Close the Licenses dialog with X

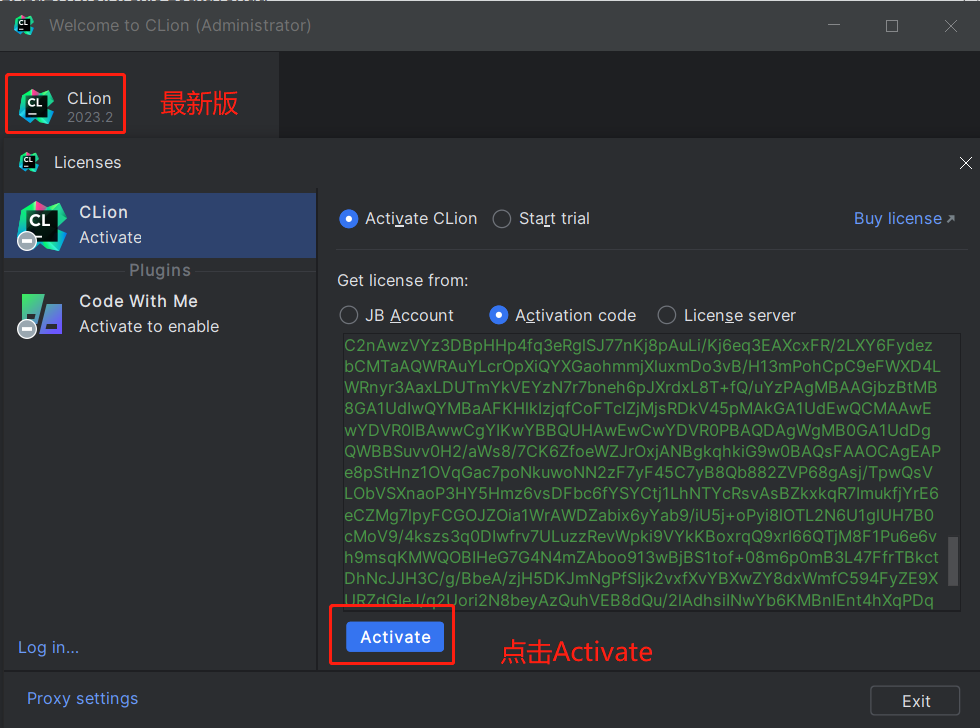pyautogui.click(x=965, y=163)
